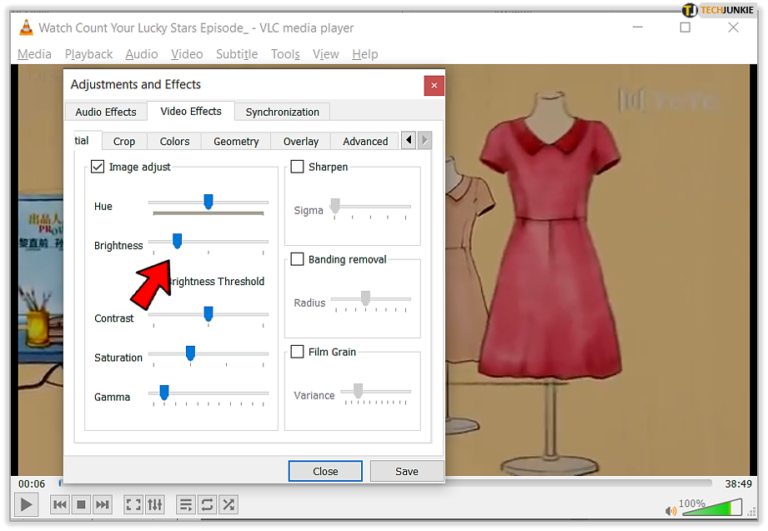The image size is (768, 531).
Task: Minimize the VLC window
Action: click(638, 27)
